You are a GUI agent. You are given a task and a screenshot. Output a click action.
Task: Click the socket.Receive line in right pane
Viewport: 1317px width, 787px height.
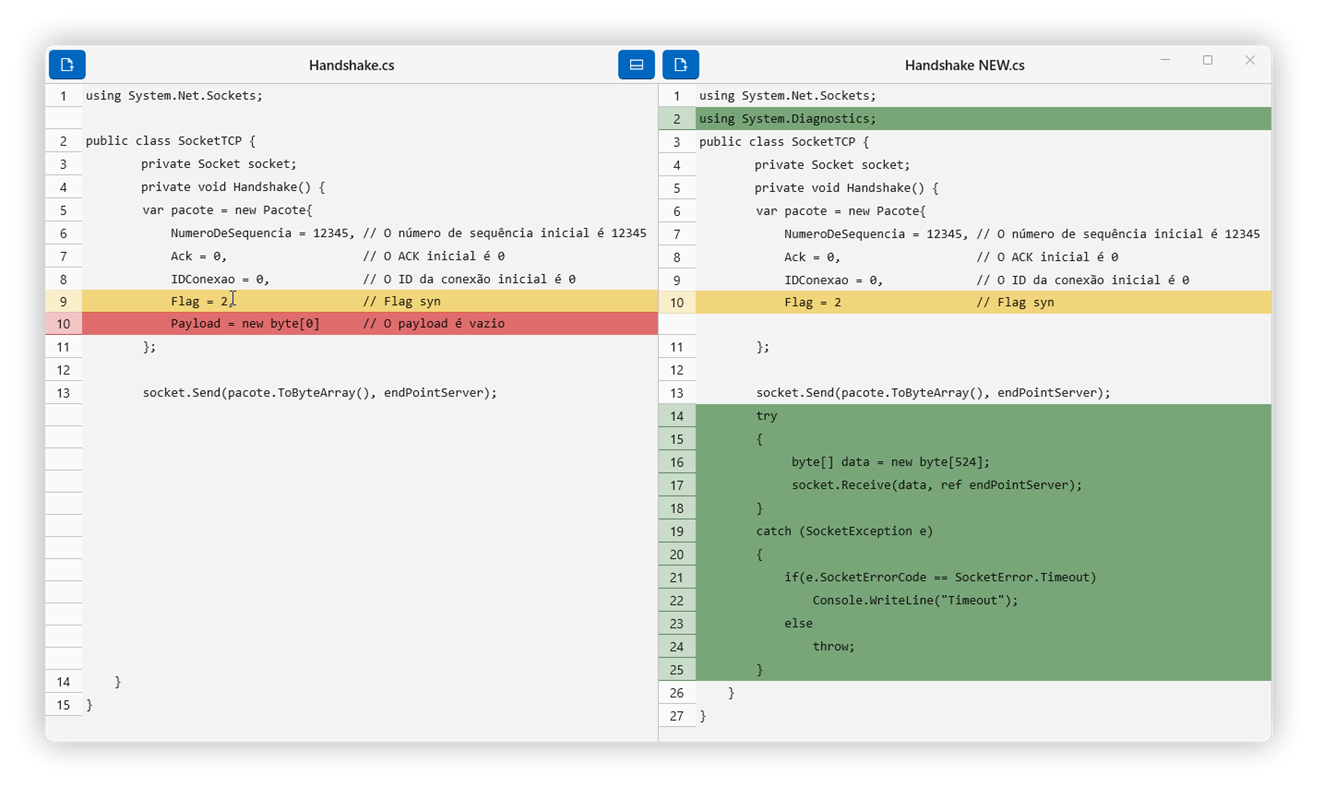936,485
